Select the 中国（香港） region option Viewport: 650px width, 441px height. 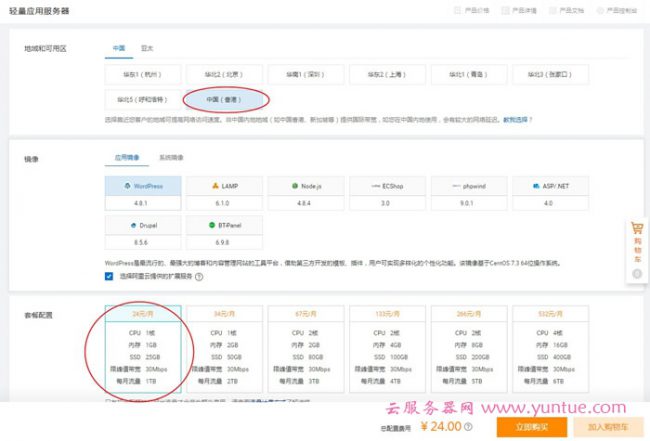[225, 99]
